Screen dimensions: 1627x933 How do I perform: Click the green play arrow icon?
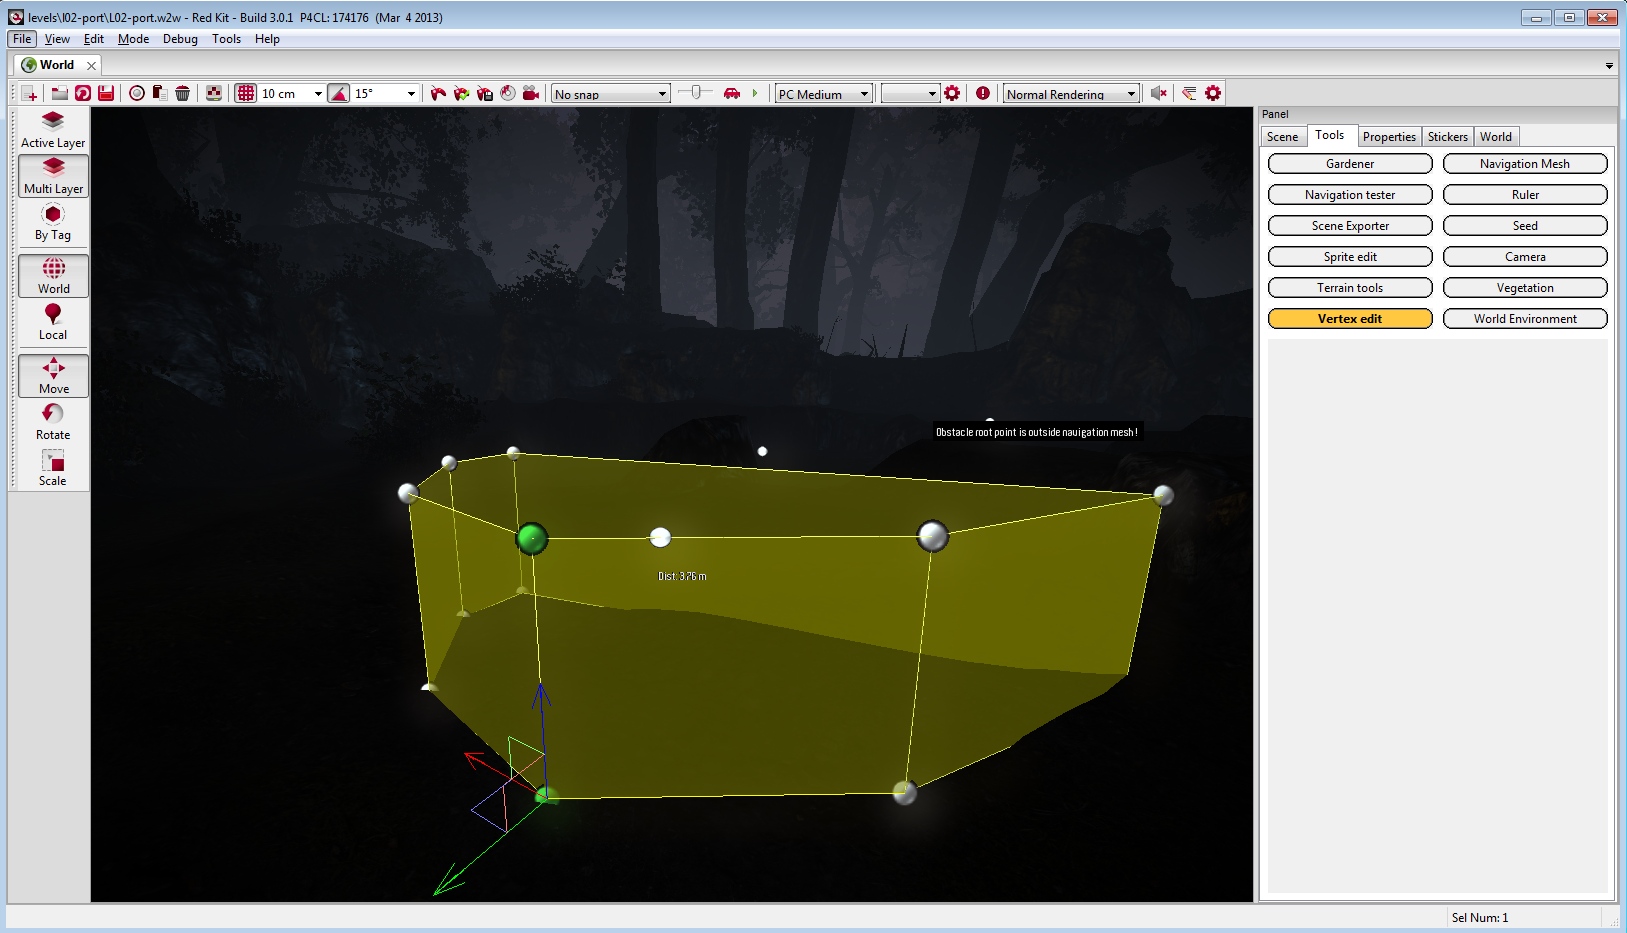755,93
